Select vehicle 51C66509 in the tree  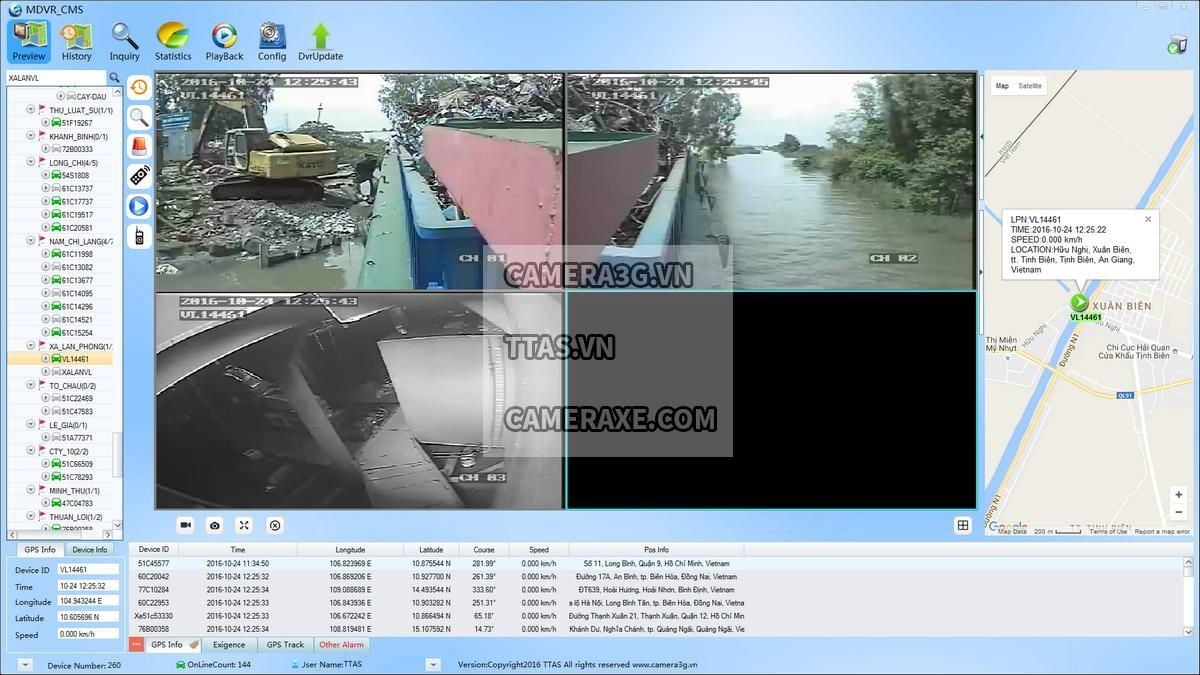click(77, 464)
